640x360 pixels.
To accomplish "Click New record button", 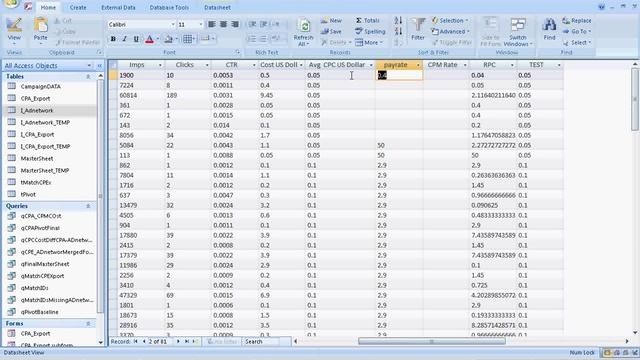I will coord(331,20).
